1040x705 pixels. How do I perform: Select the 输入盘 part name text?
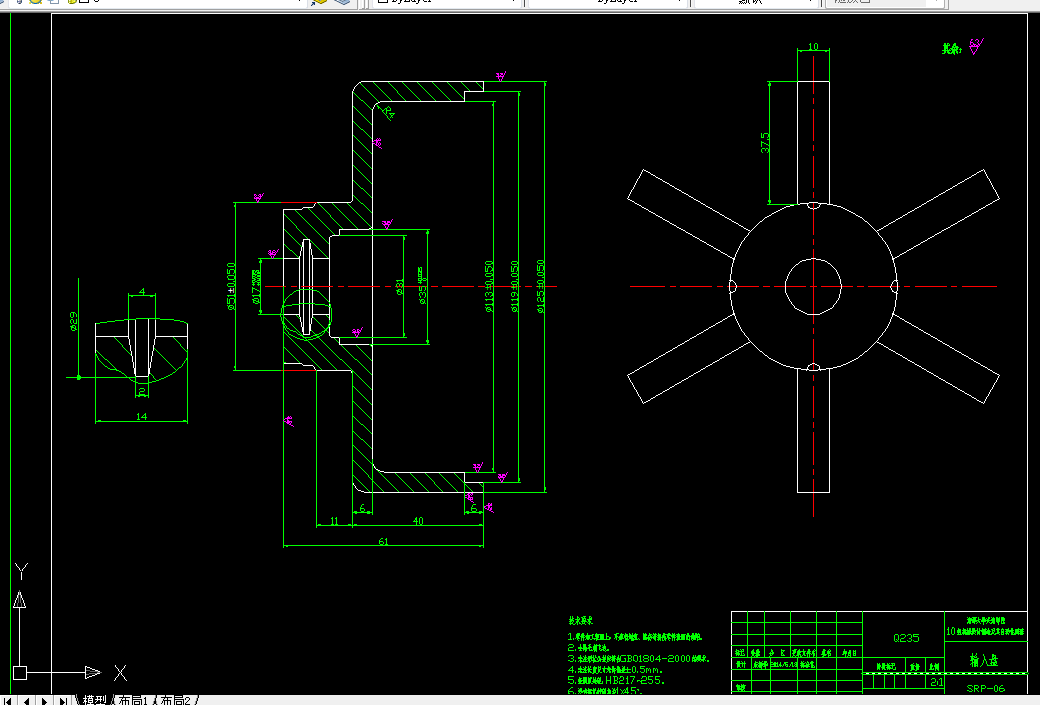[x=984, y=660]
